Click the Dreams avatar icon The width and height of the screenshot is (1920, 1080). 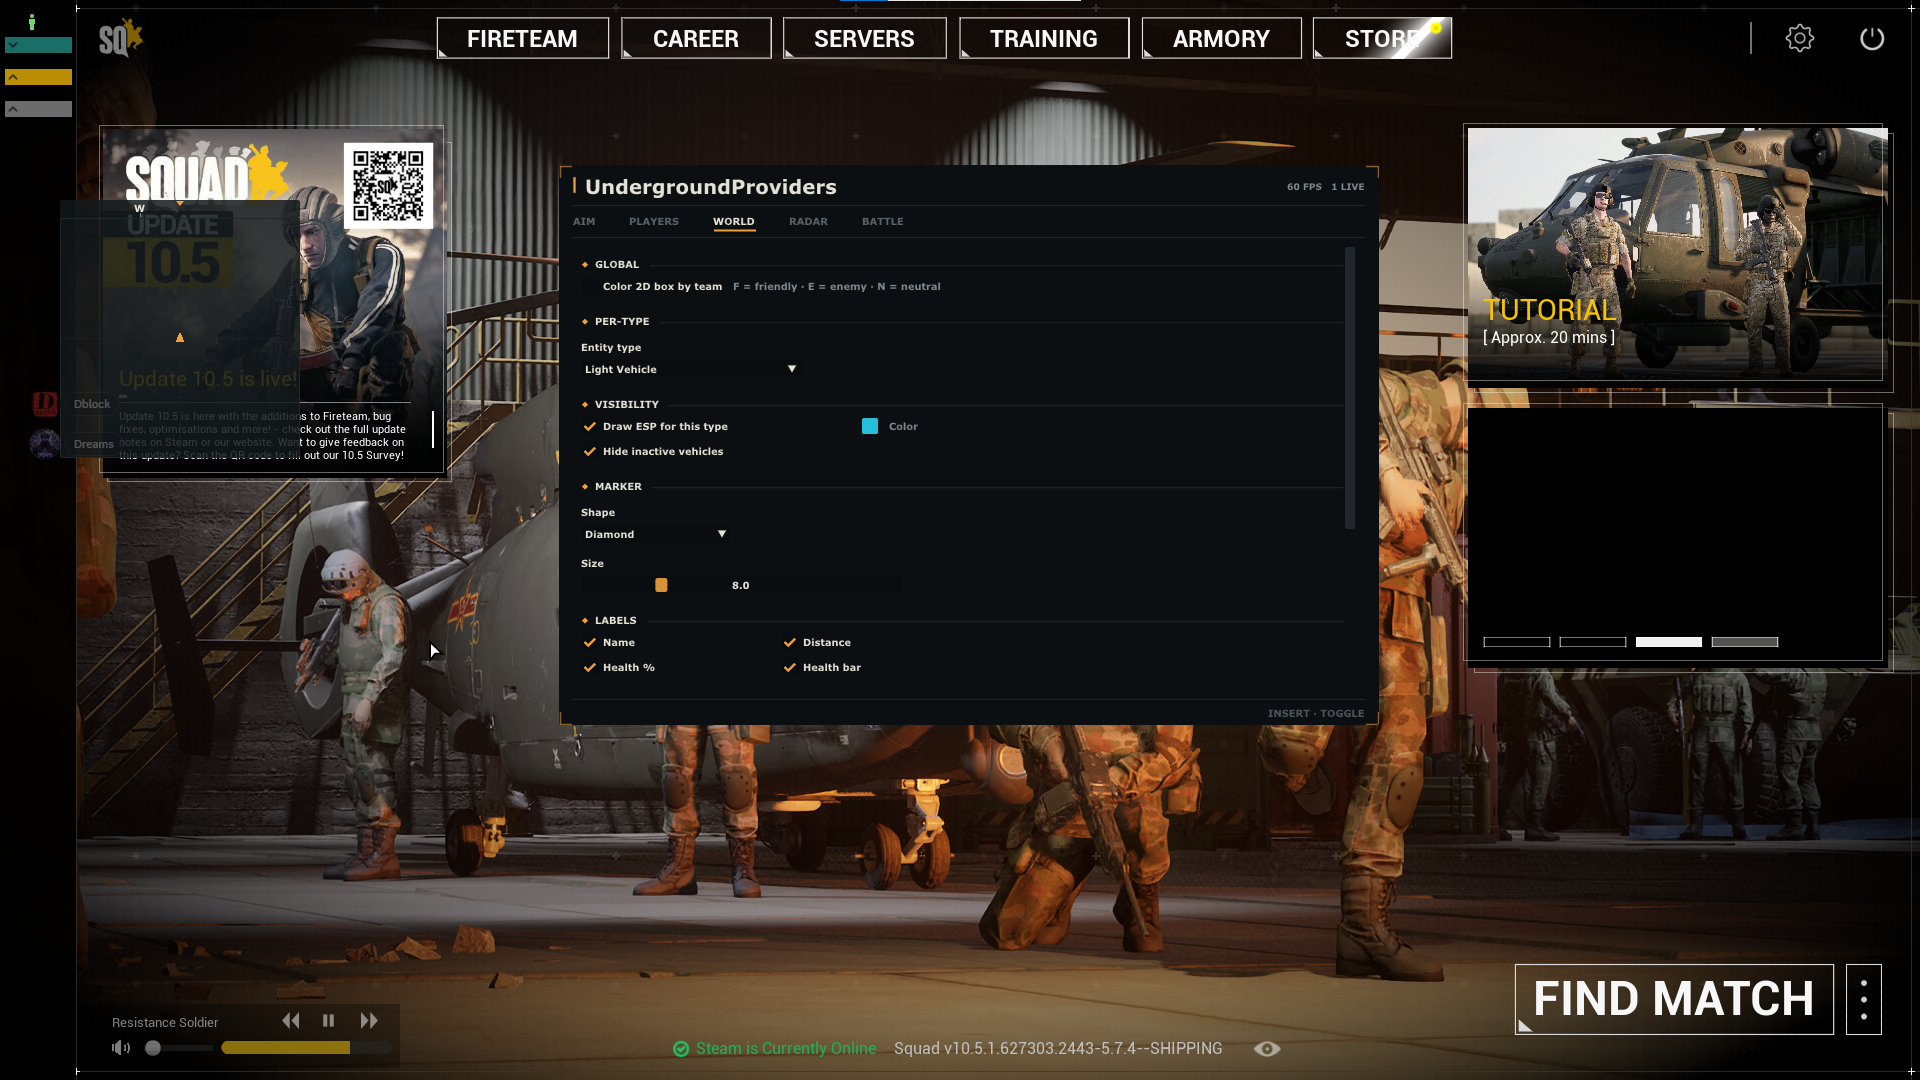(x=45, y=443)
